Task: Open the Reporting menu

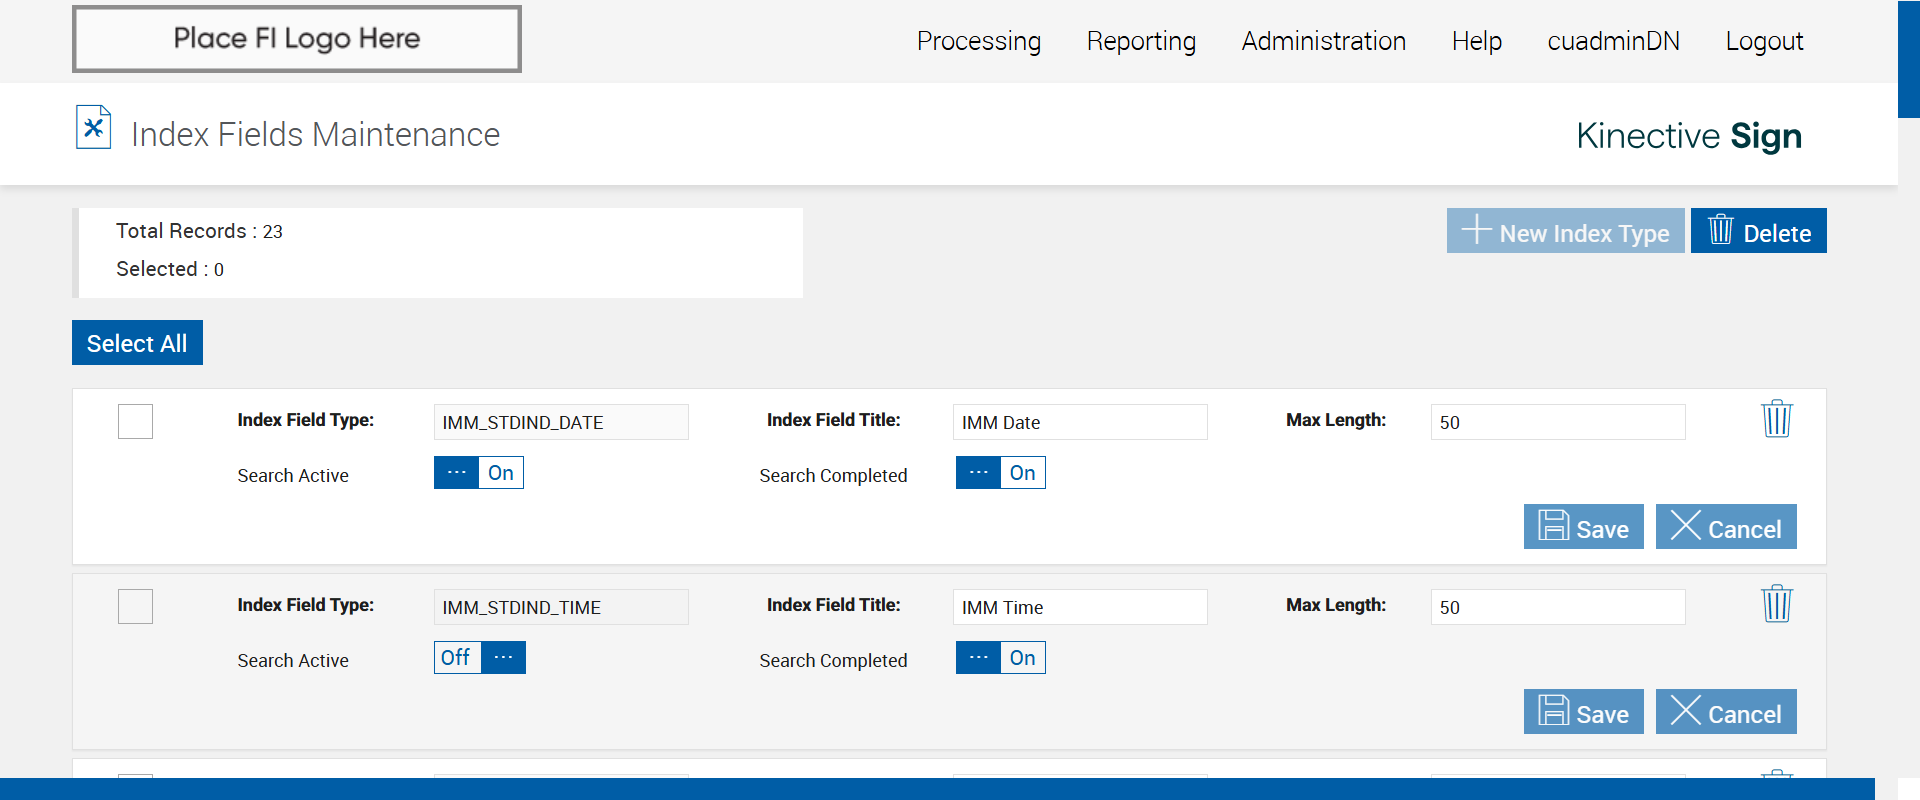Action: [1141, 41]
